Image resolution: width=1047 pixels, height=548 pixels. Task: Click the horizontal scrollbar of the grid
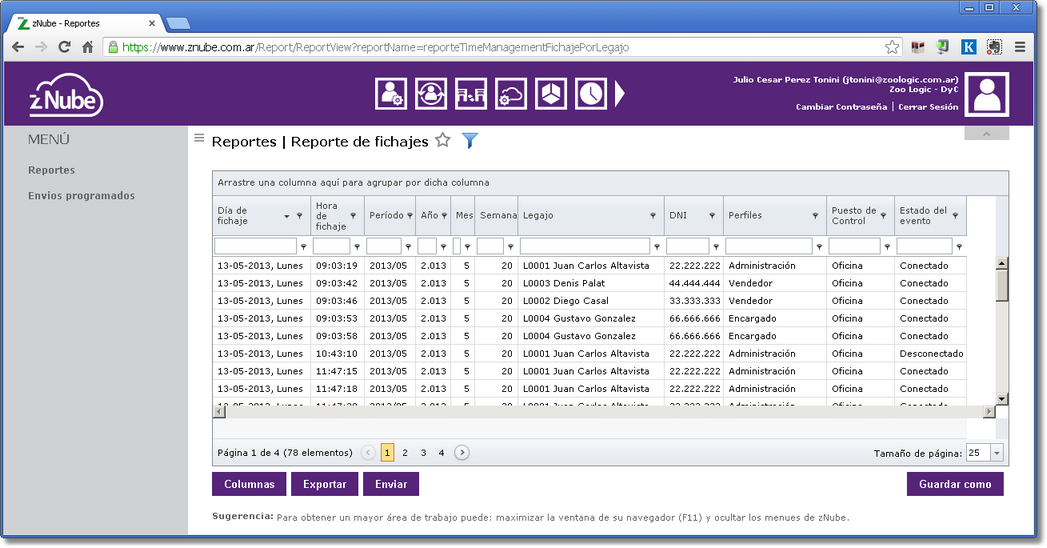click(600, 412)
